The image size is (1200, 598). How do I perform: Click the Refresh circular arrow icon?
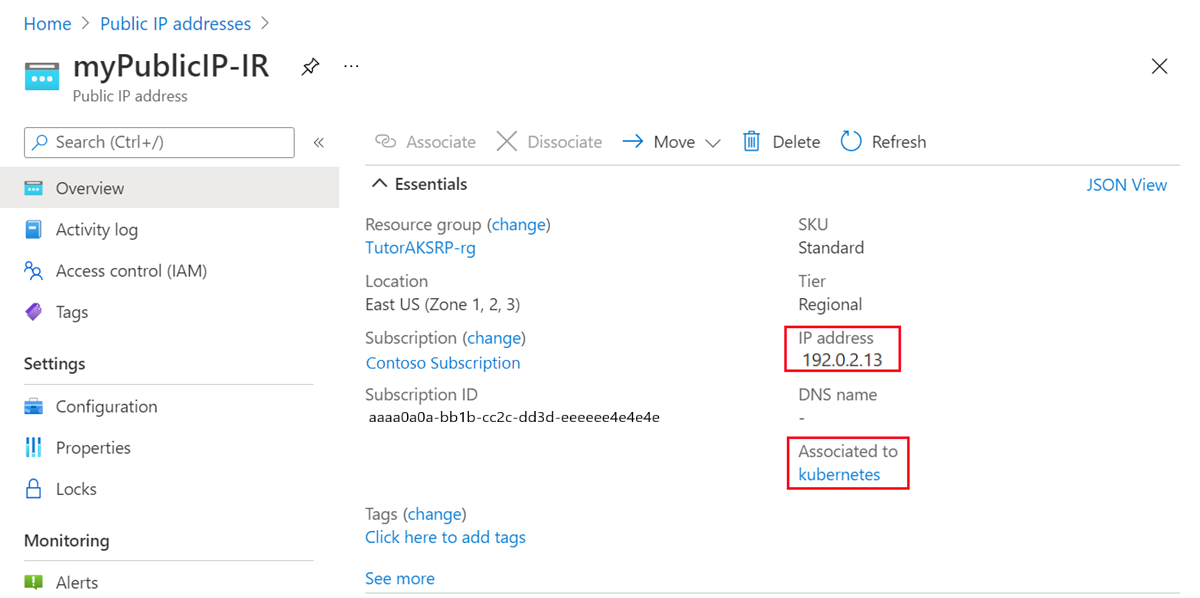(851, 141)
